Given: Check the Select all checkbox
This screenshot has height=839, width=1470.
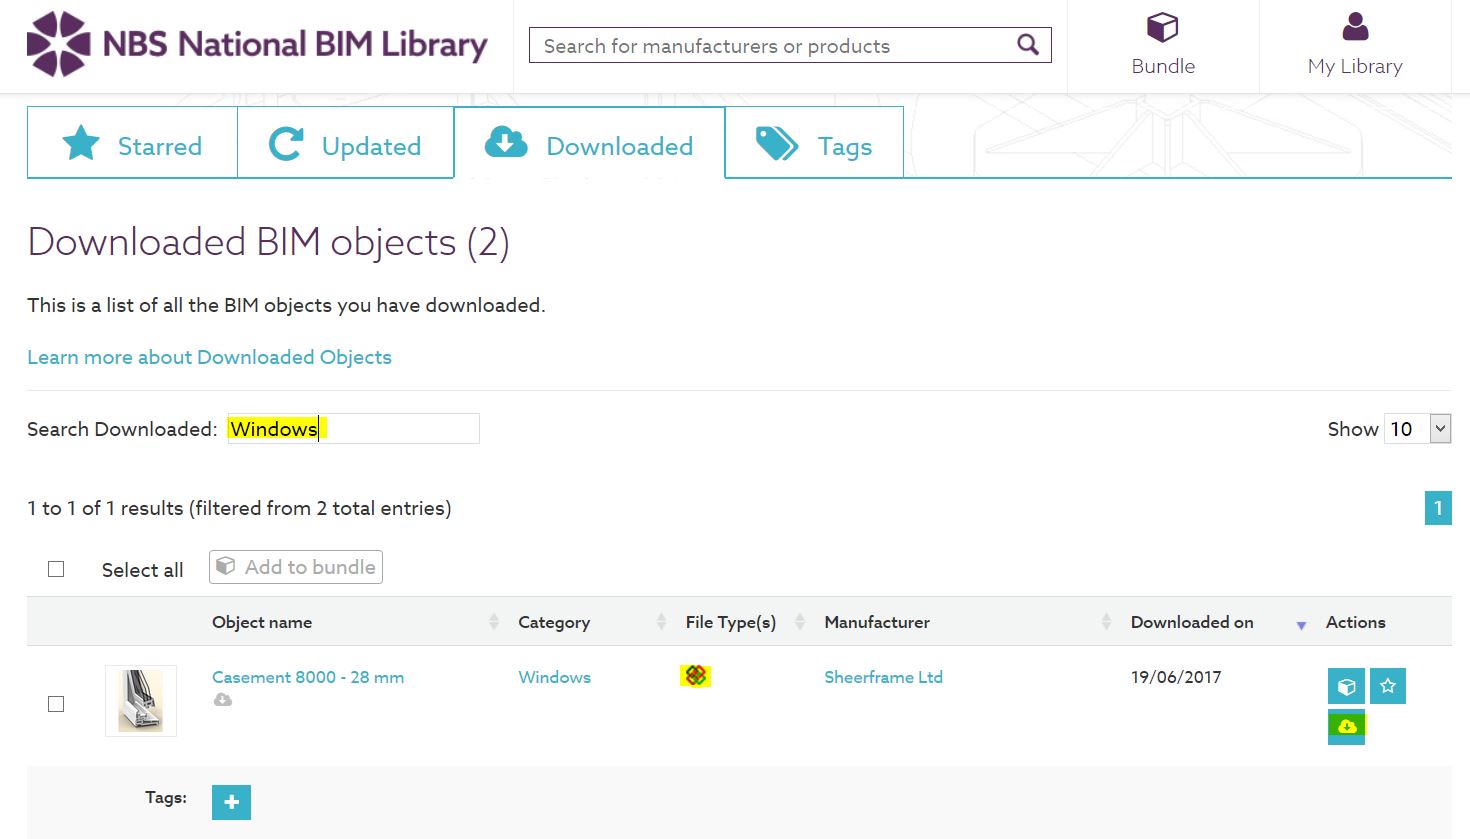Looking at the screenshot, I should 56,569.
